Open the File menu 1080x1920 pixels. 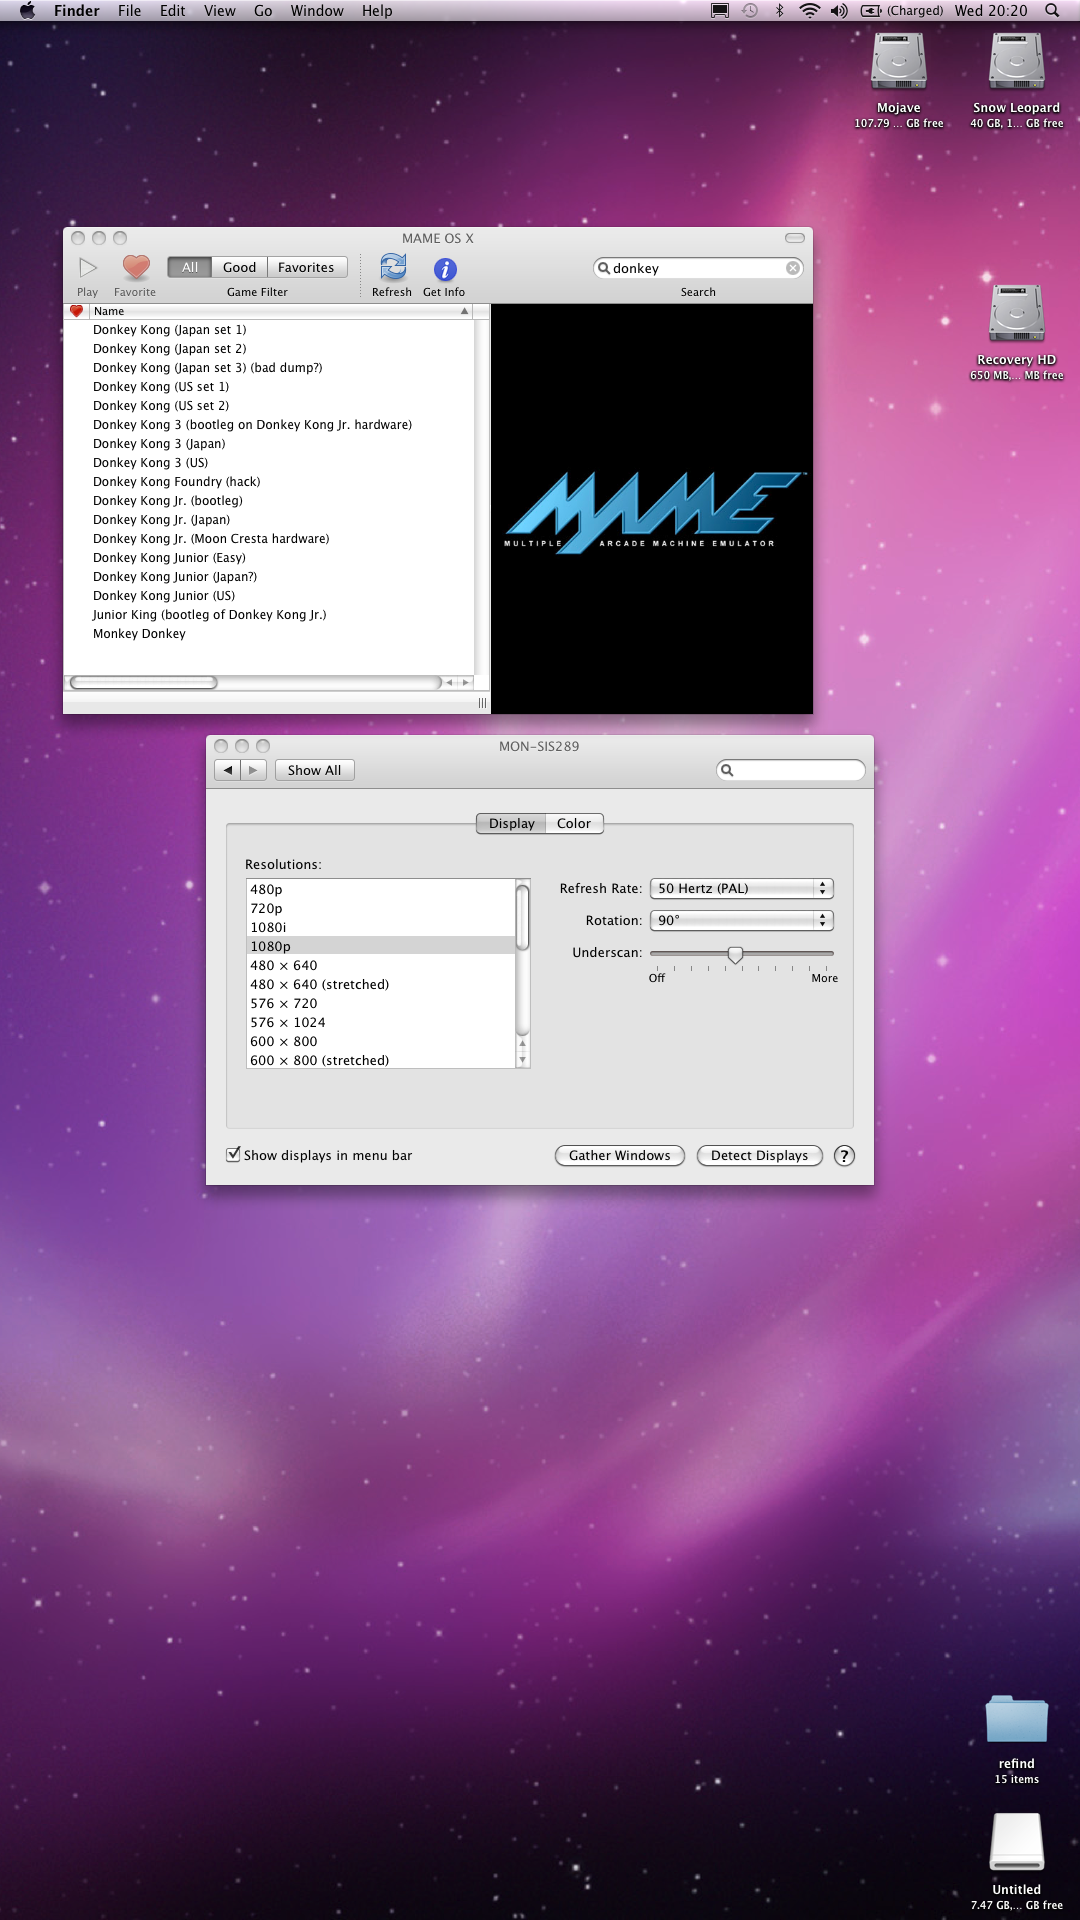(x=130, y=11)
